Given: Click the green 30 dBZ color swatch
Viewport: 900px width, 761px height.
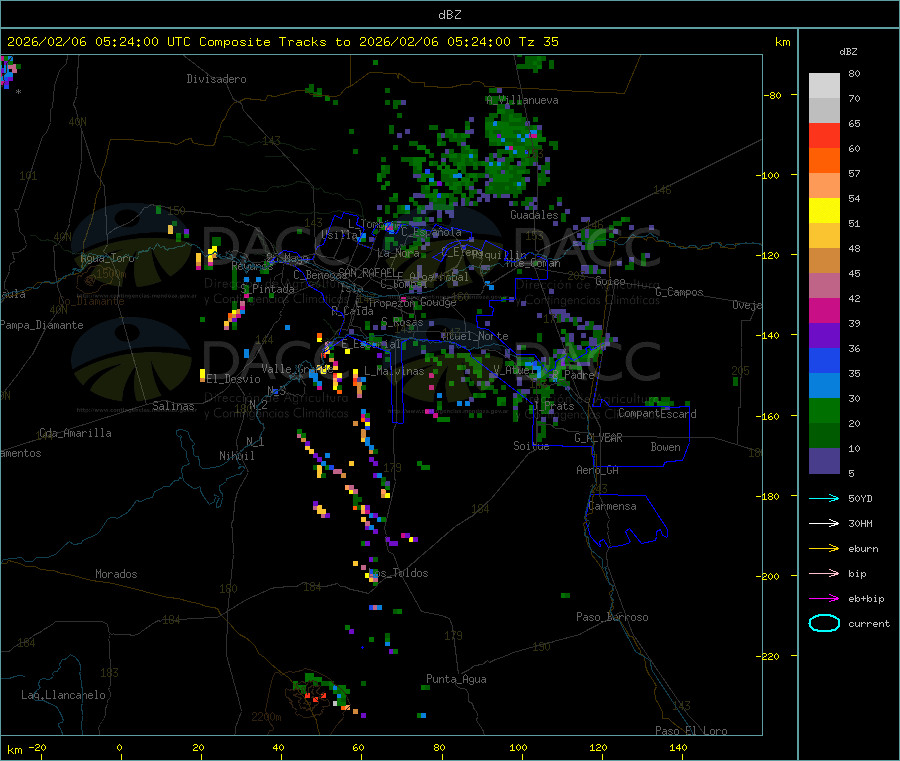Looking at the screenshot, I should coord(824,410).
